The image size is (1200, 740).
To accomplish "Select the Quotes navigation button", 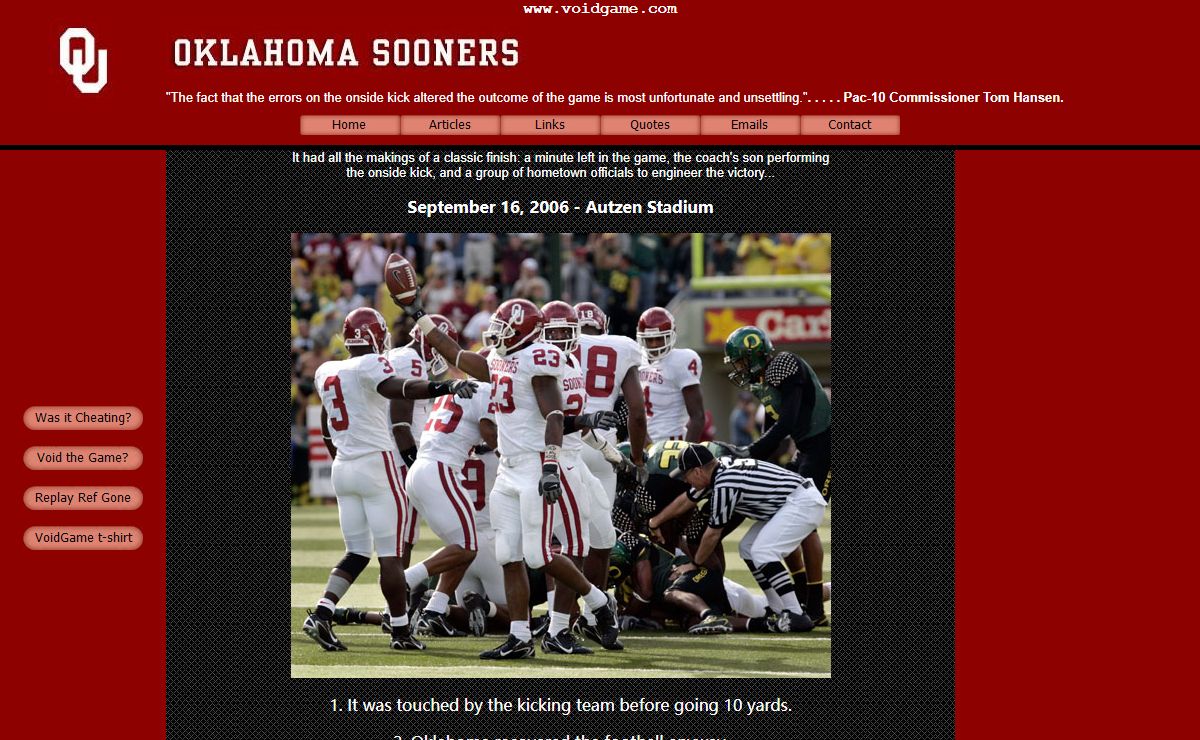I will pos(650,125).
